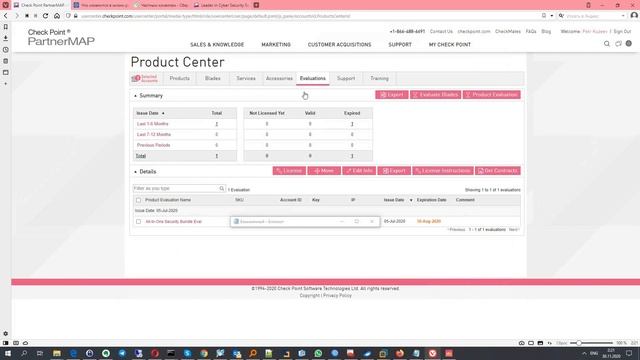This screenshot has width=640, height=360.
Task: Click the site search magnifier icon
Action: [x=607, y=44]
